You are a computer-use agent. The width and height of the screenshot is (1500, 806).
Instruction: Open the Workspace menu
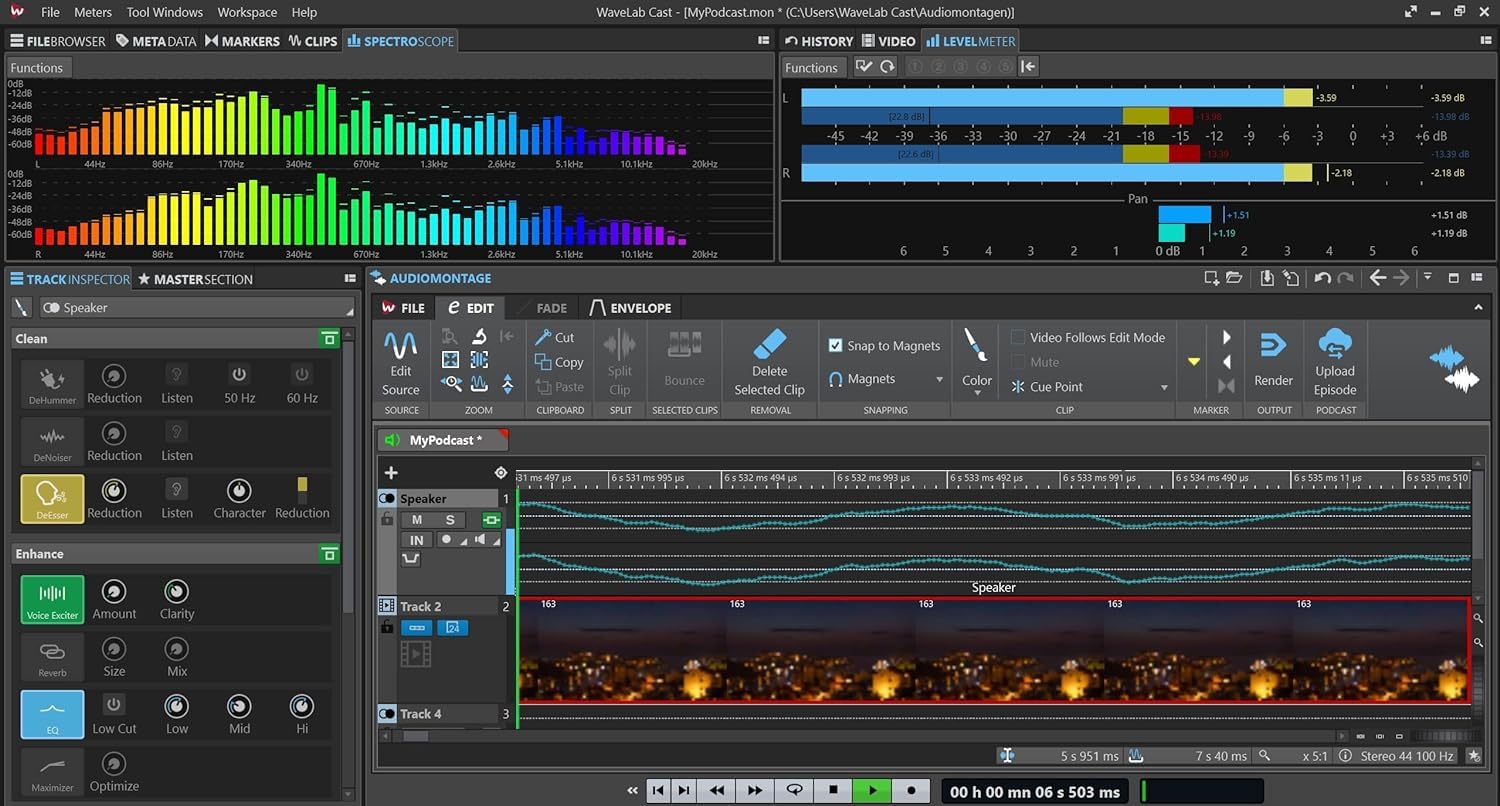point(247,12)
